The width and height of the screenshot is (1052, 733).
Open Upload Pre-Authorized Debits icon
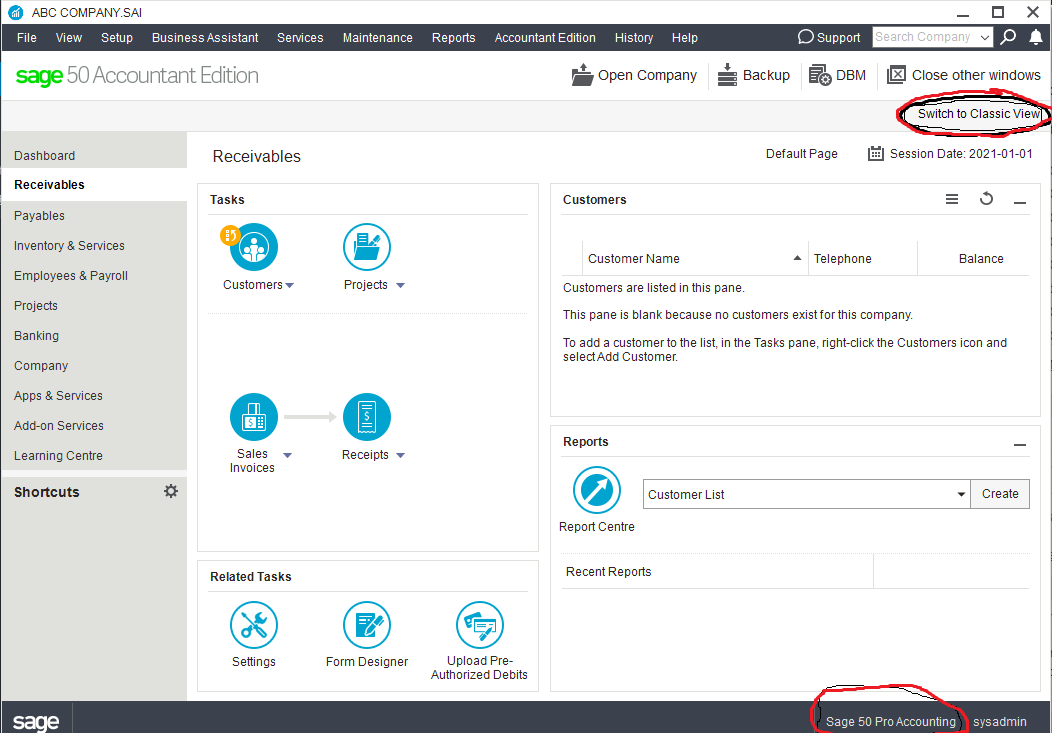pos(479,625)
